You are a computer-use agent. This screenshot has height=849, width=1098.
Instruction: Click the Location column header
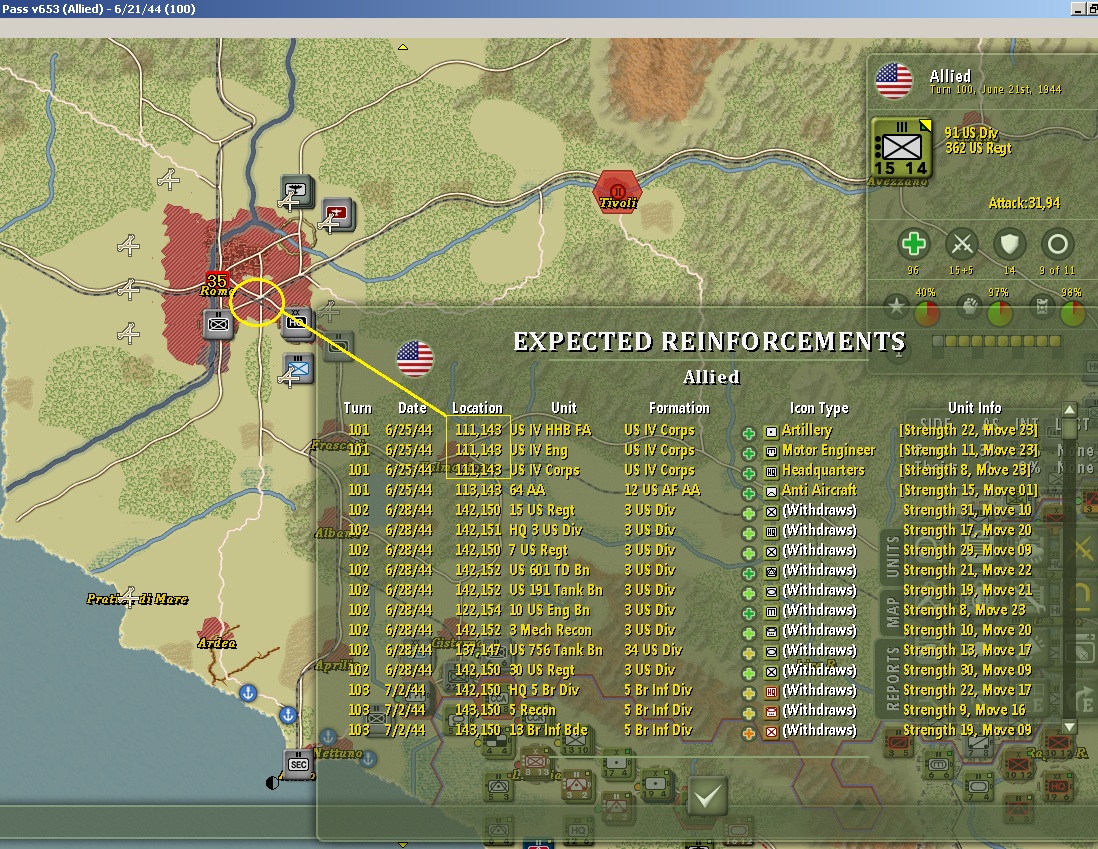pyautogui.click(x=477, y=408)
